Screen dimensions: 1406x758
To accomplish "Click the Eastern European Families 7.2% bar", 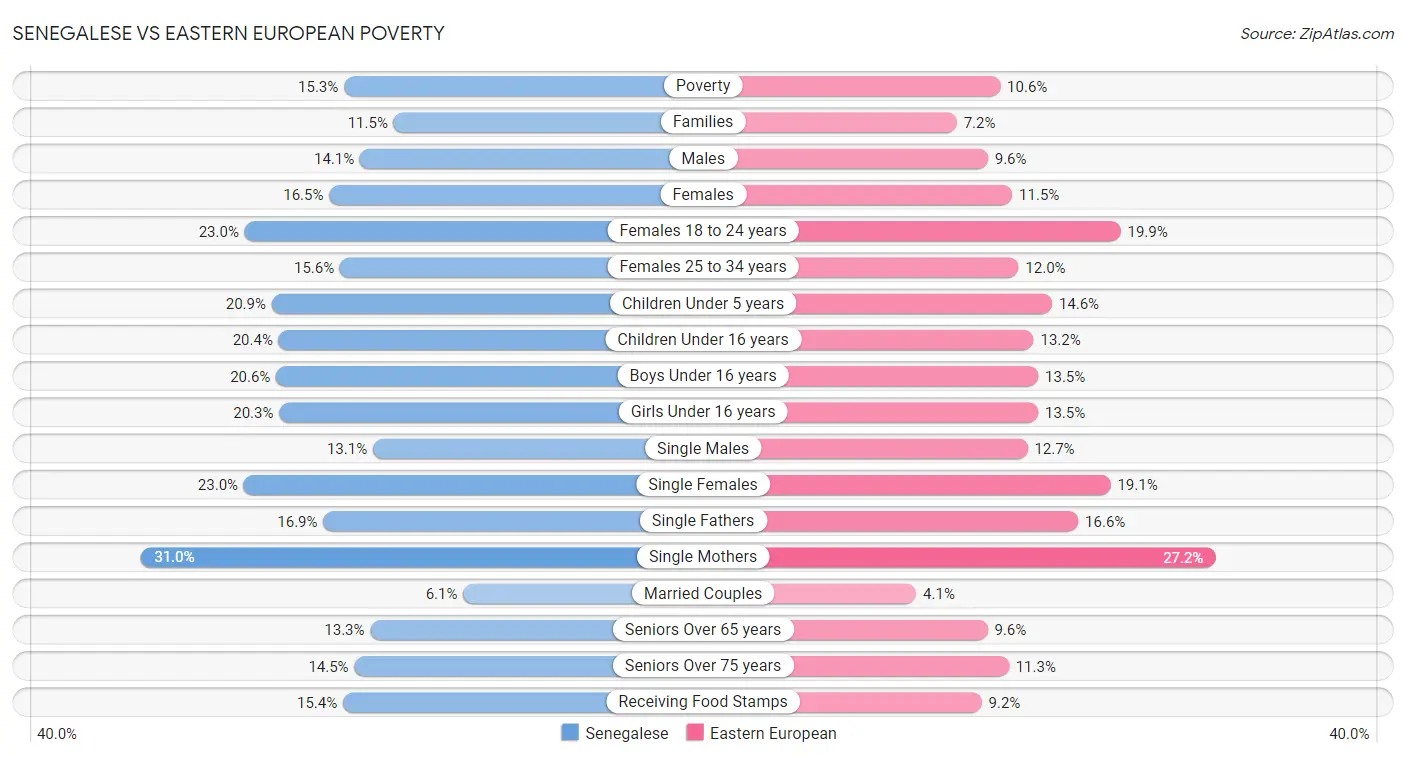I will [850, 122].
